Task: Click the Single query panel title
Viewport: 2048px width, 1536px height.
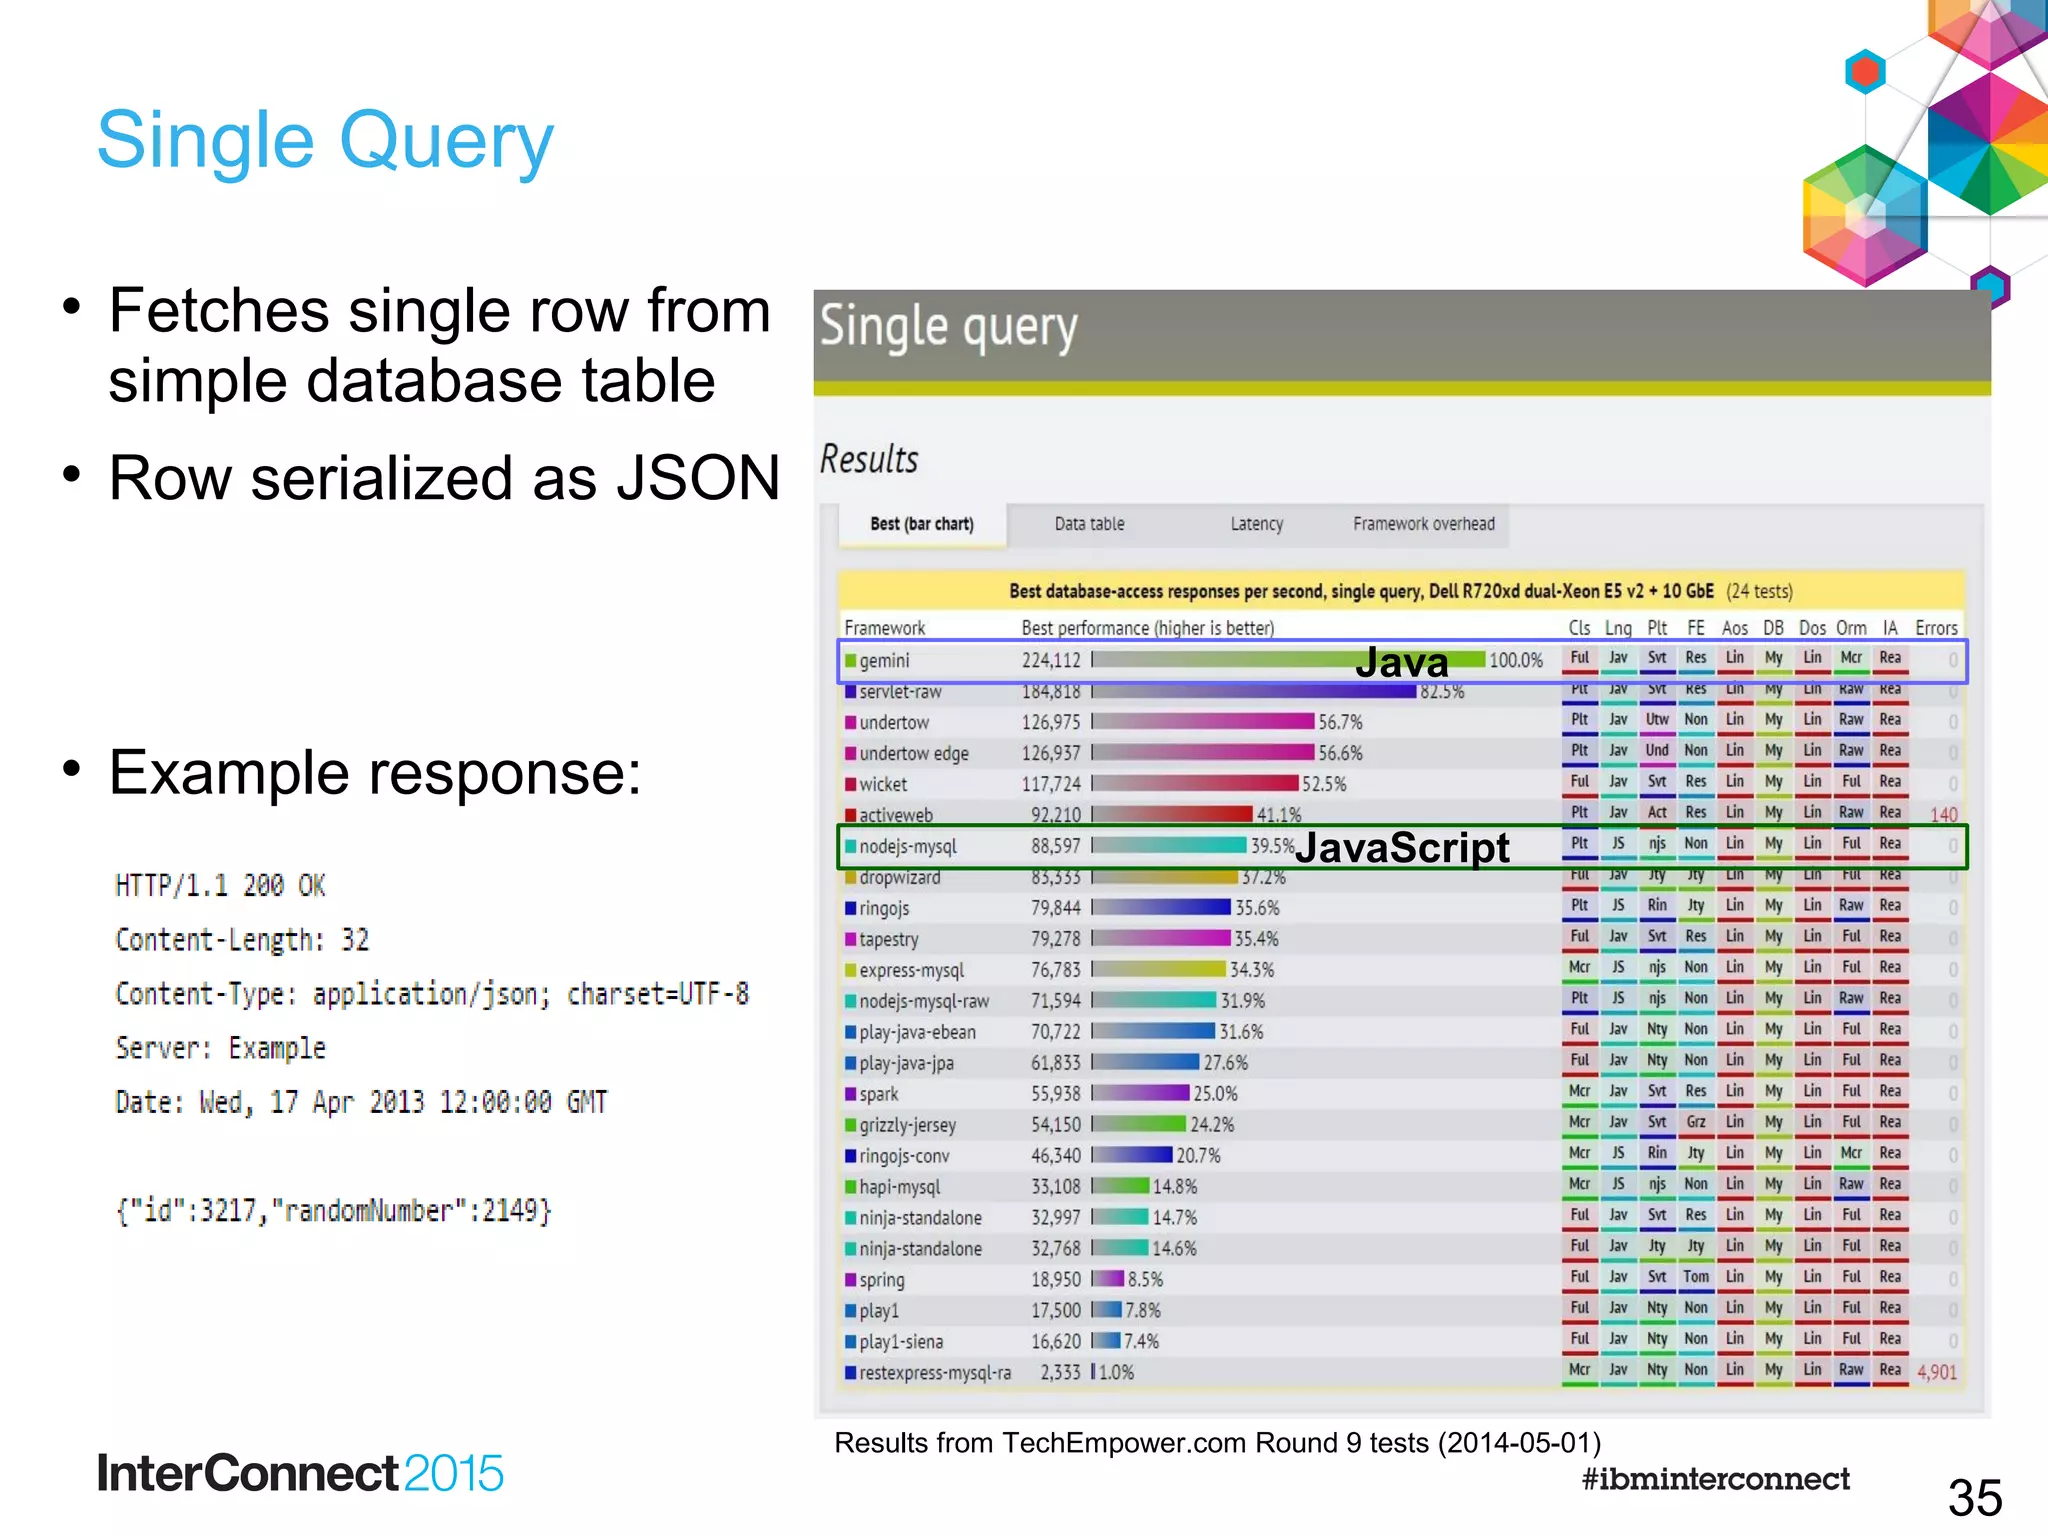Action: [x=948, y=329]
